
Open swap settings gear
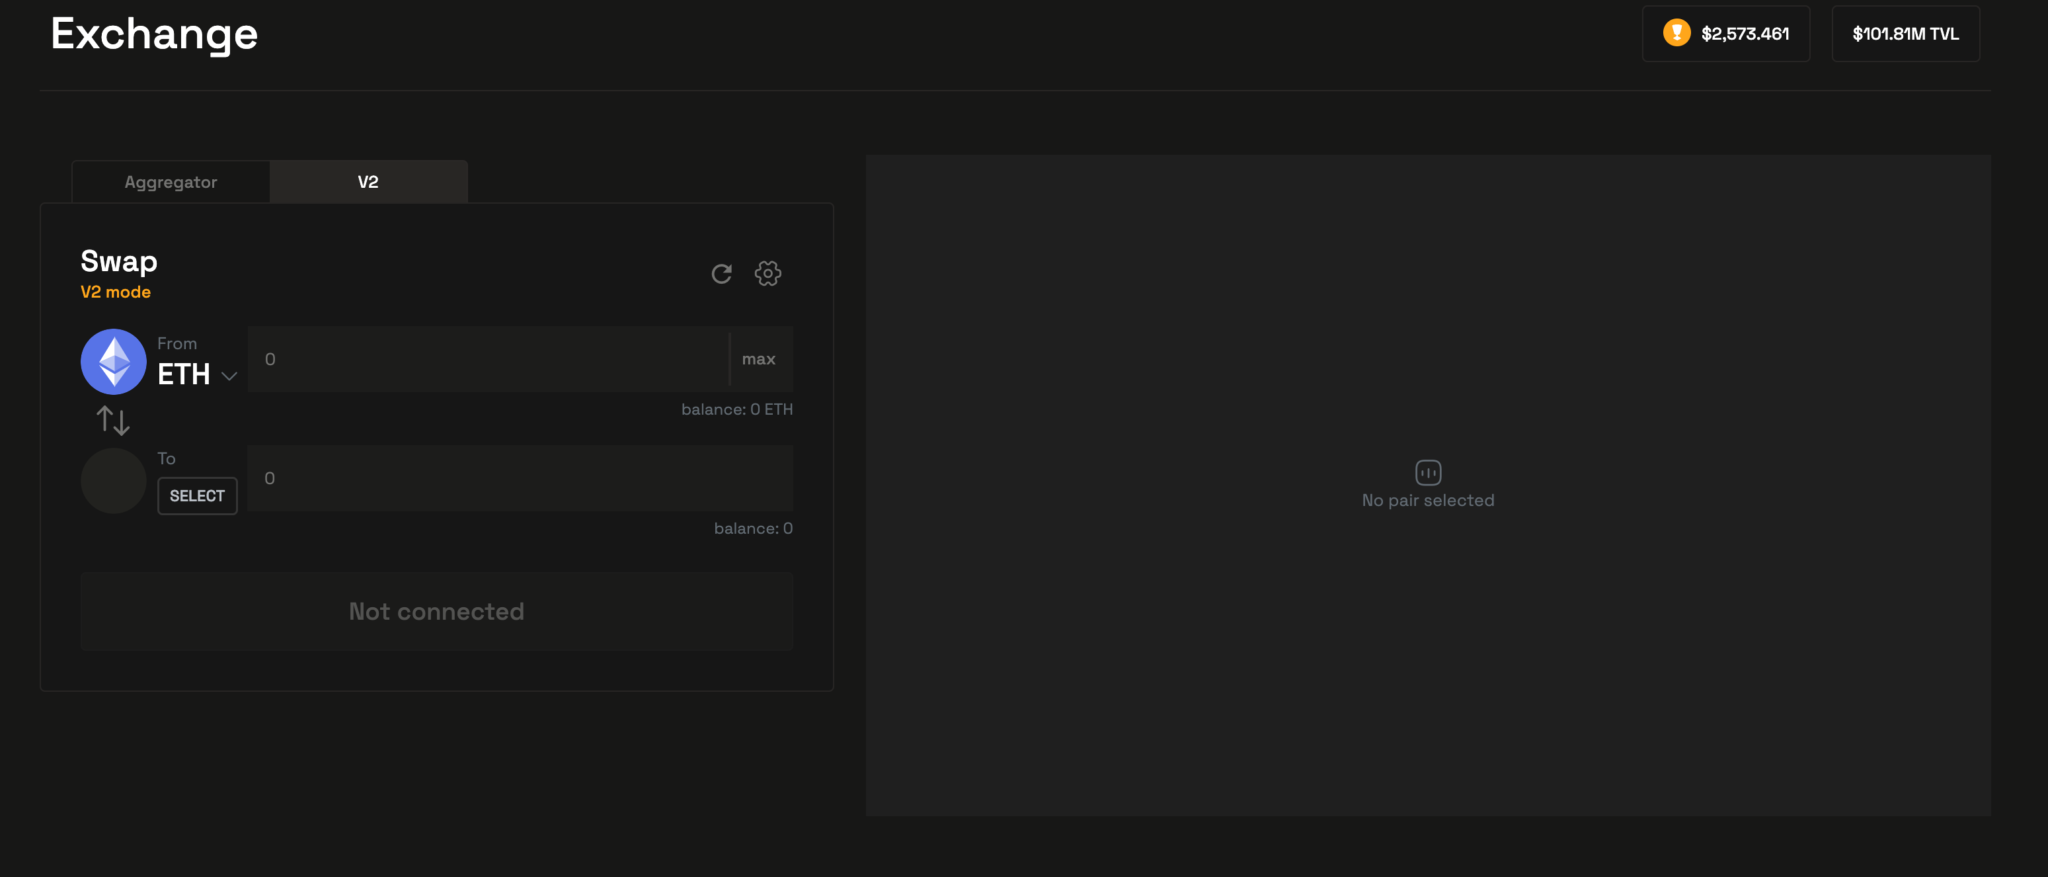tap(768, 274)
